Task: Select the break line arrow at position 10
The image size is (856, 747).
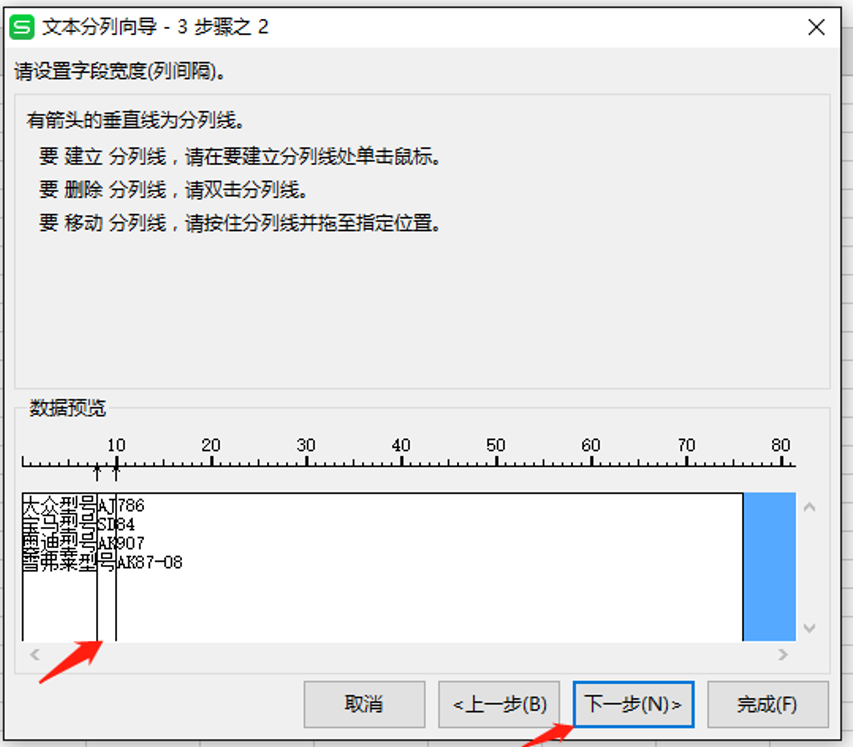Action: [116, 473]
